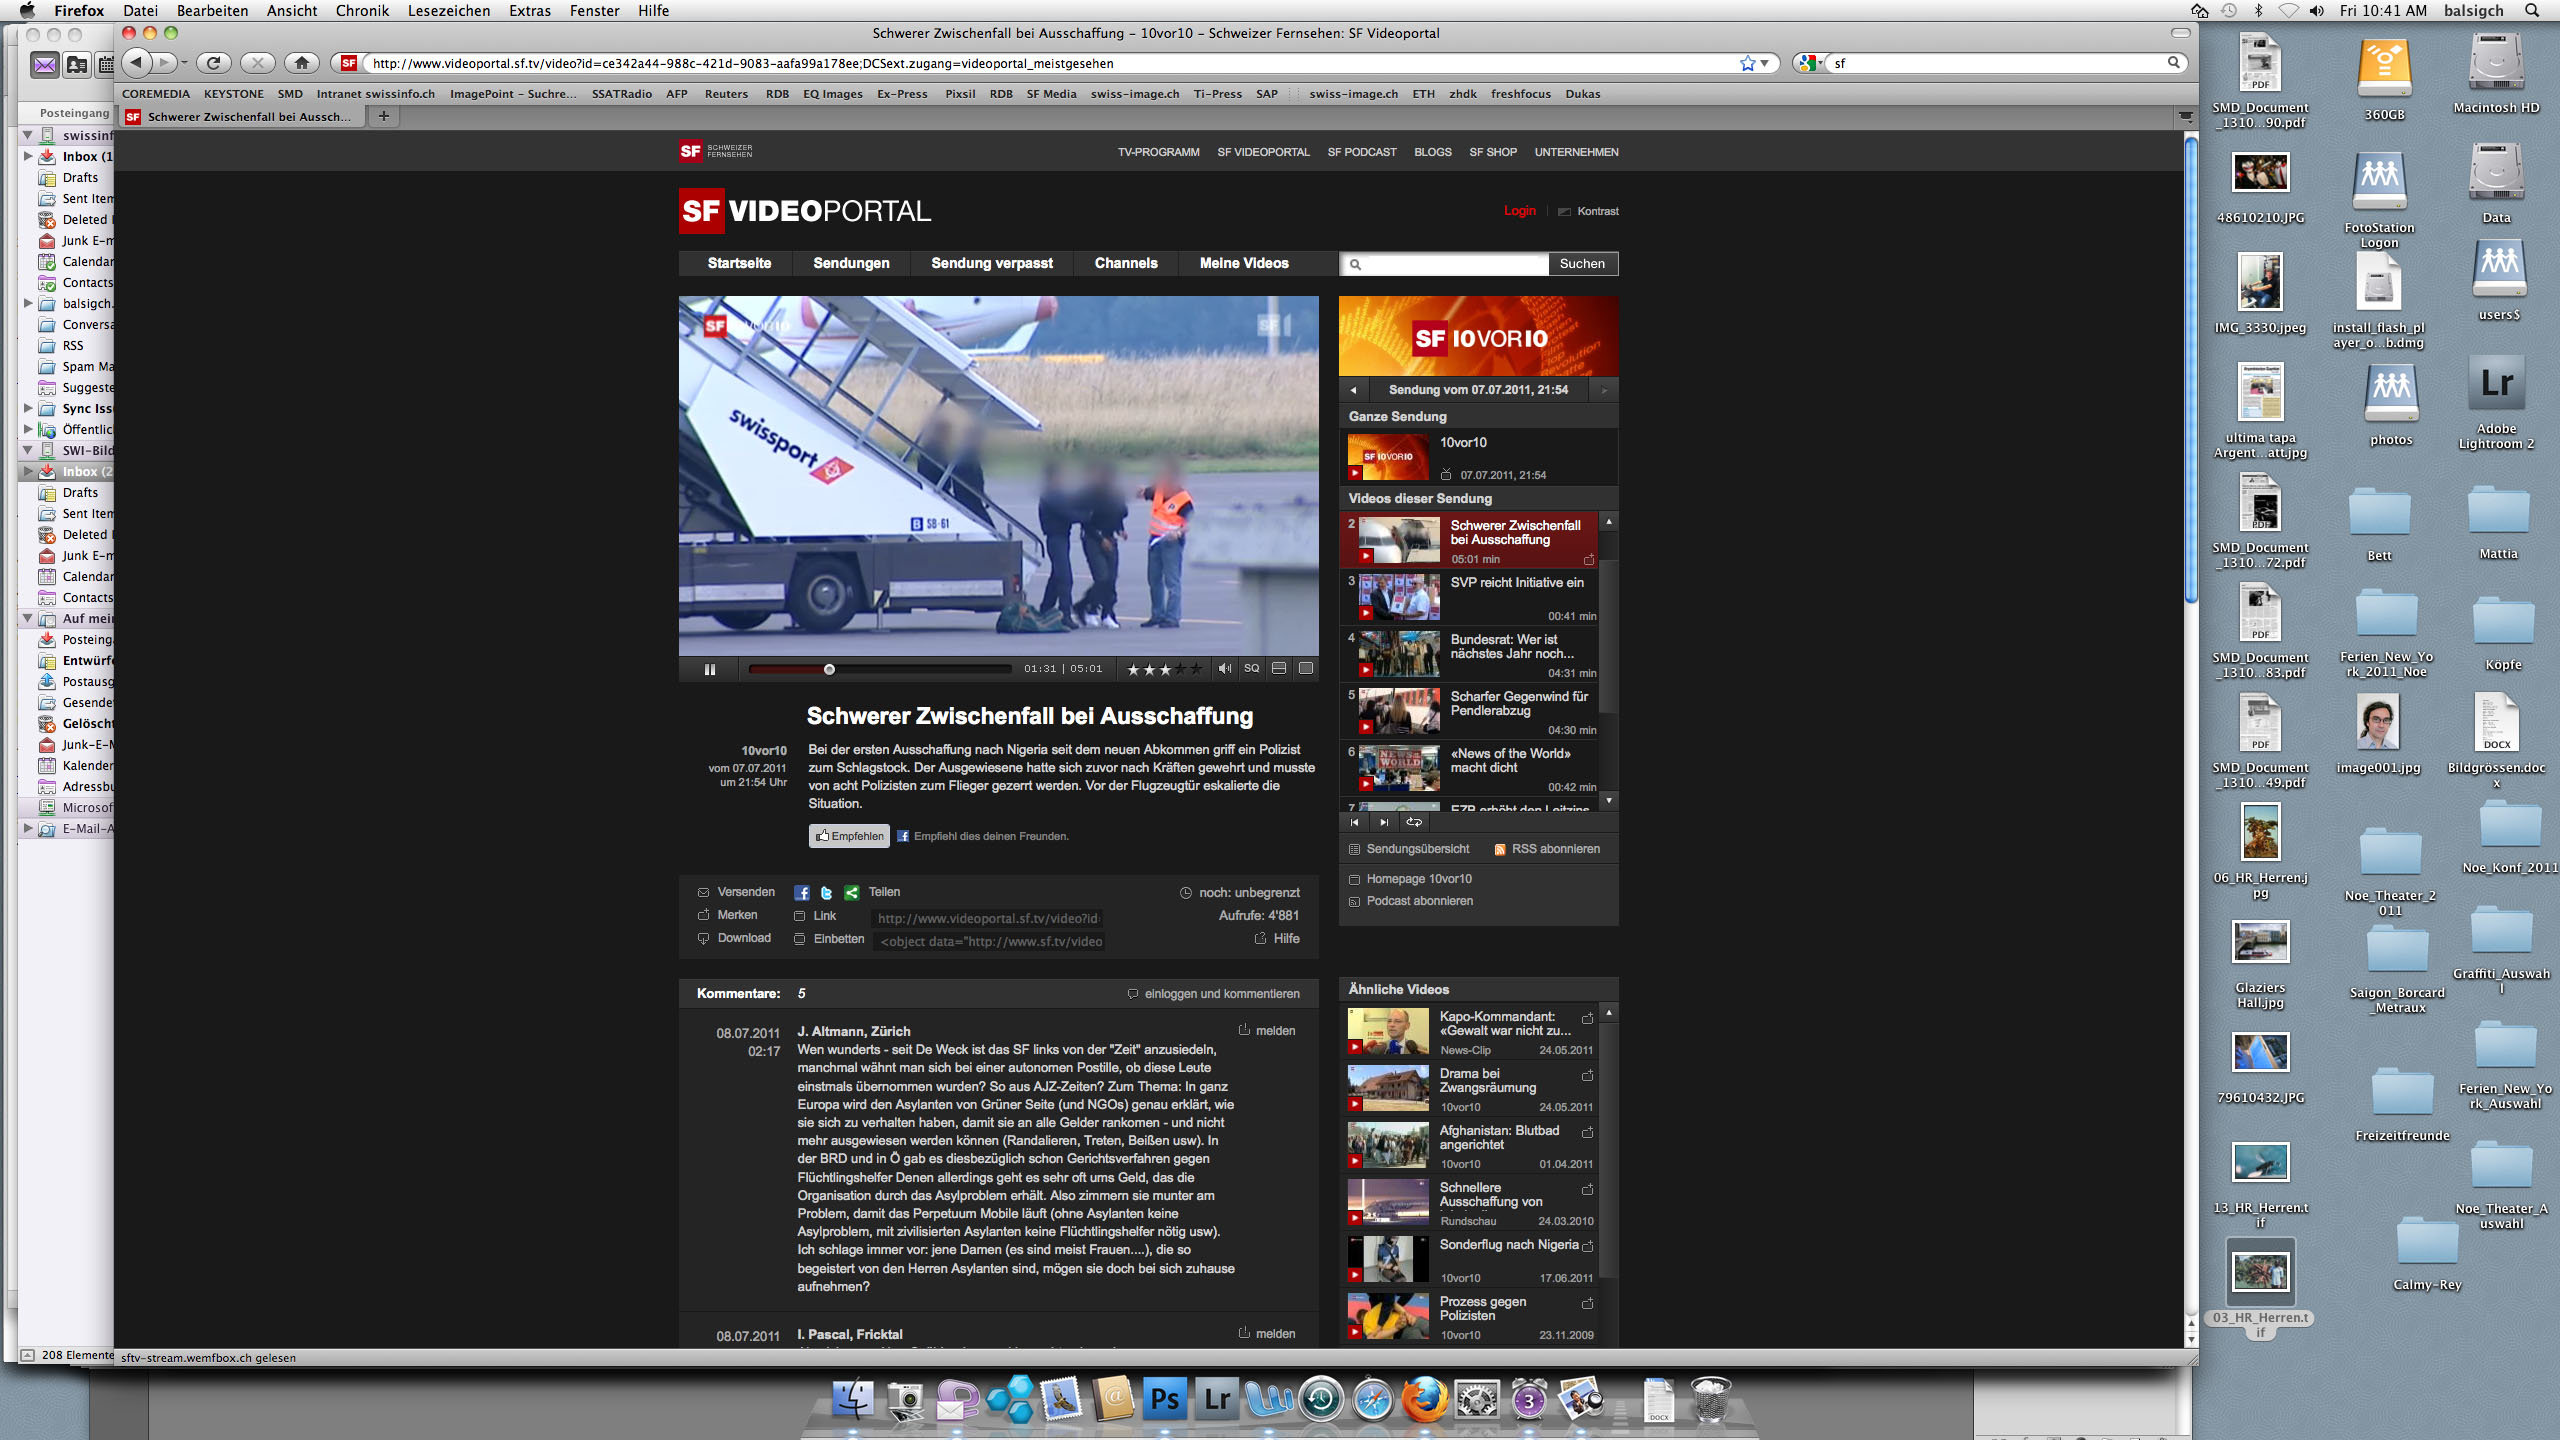Expand the Sync Issues mail folder
2560x1440 pixels.
click(28, 408)
